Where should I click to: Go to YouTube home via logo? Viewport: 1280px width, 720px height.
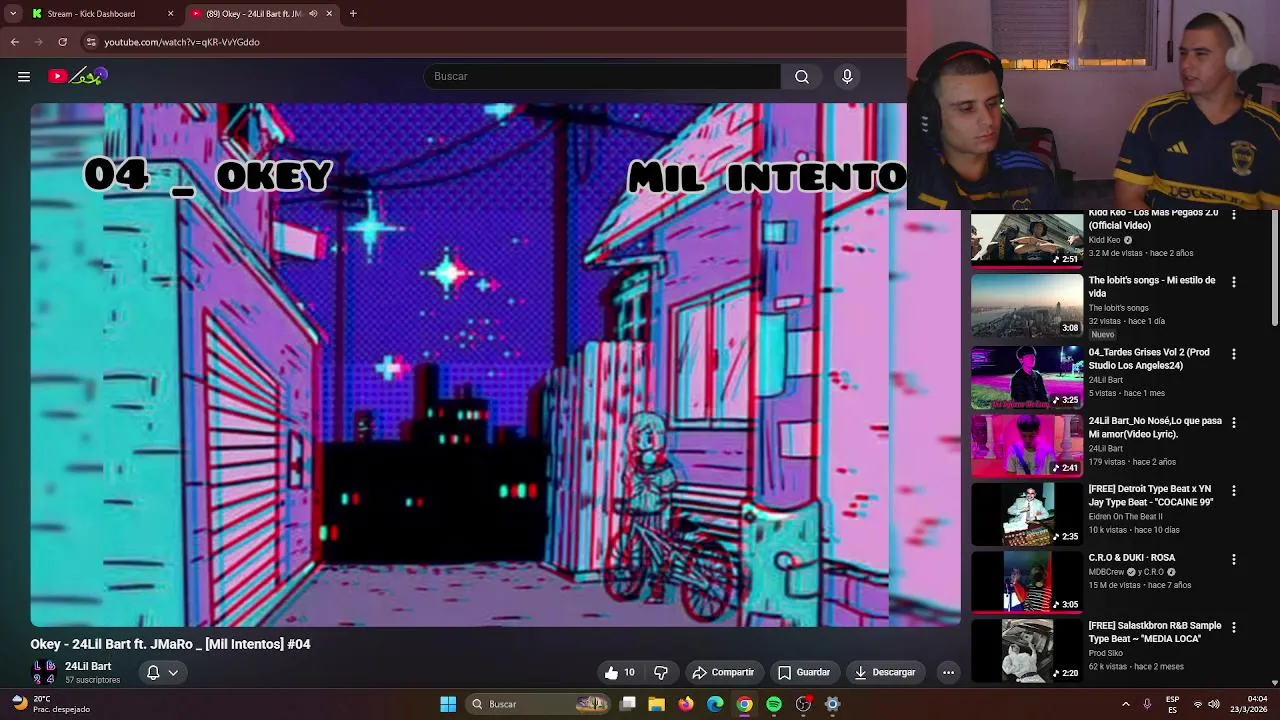point(77,76)
